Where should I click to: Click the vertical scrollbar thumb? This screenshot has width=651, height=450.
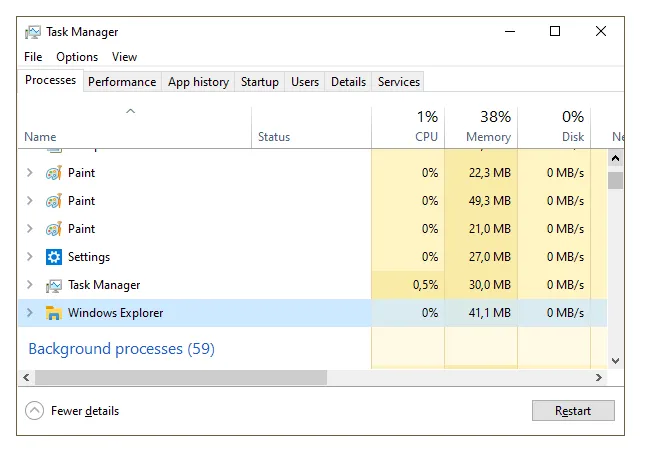click(x=615, y=181)
